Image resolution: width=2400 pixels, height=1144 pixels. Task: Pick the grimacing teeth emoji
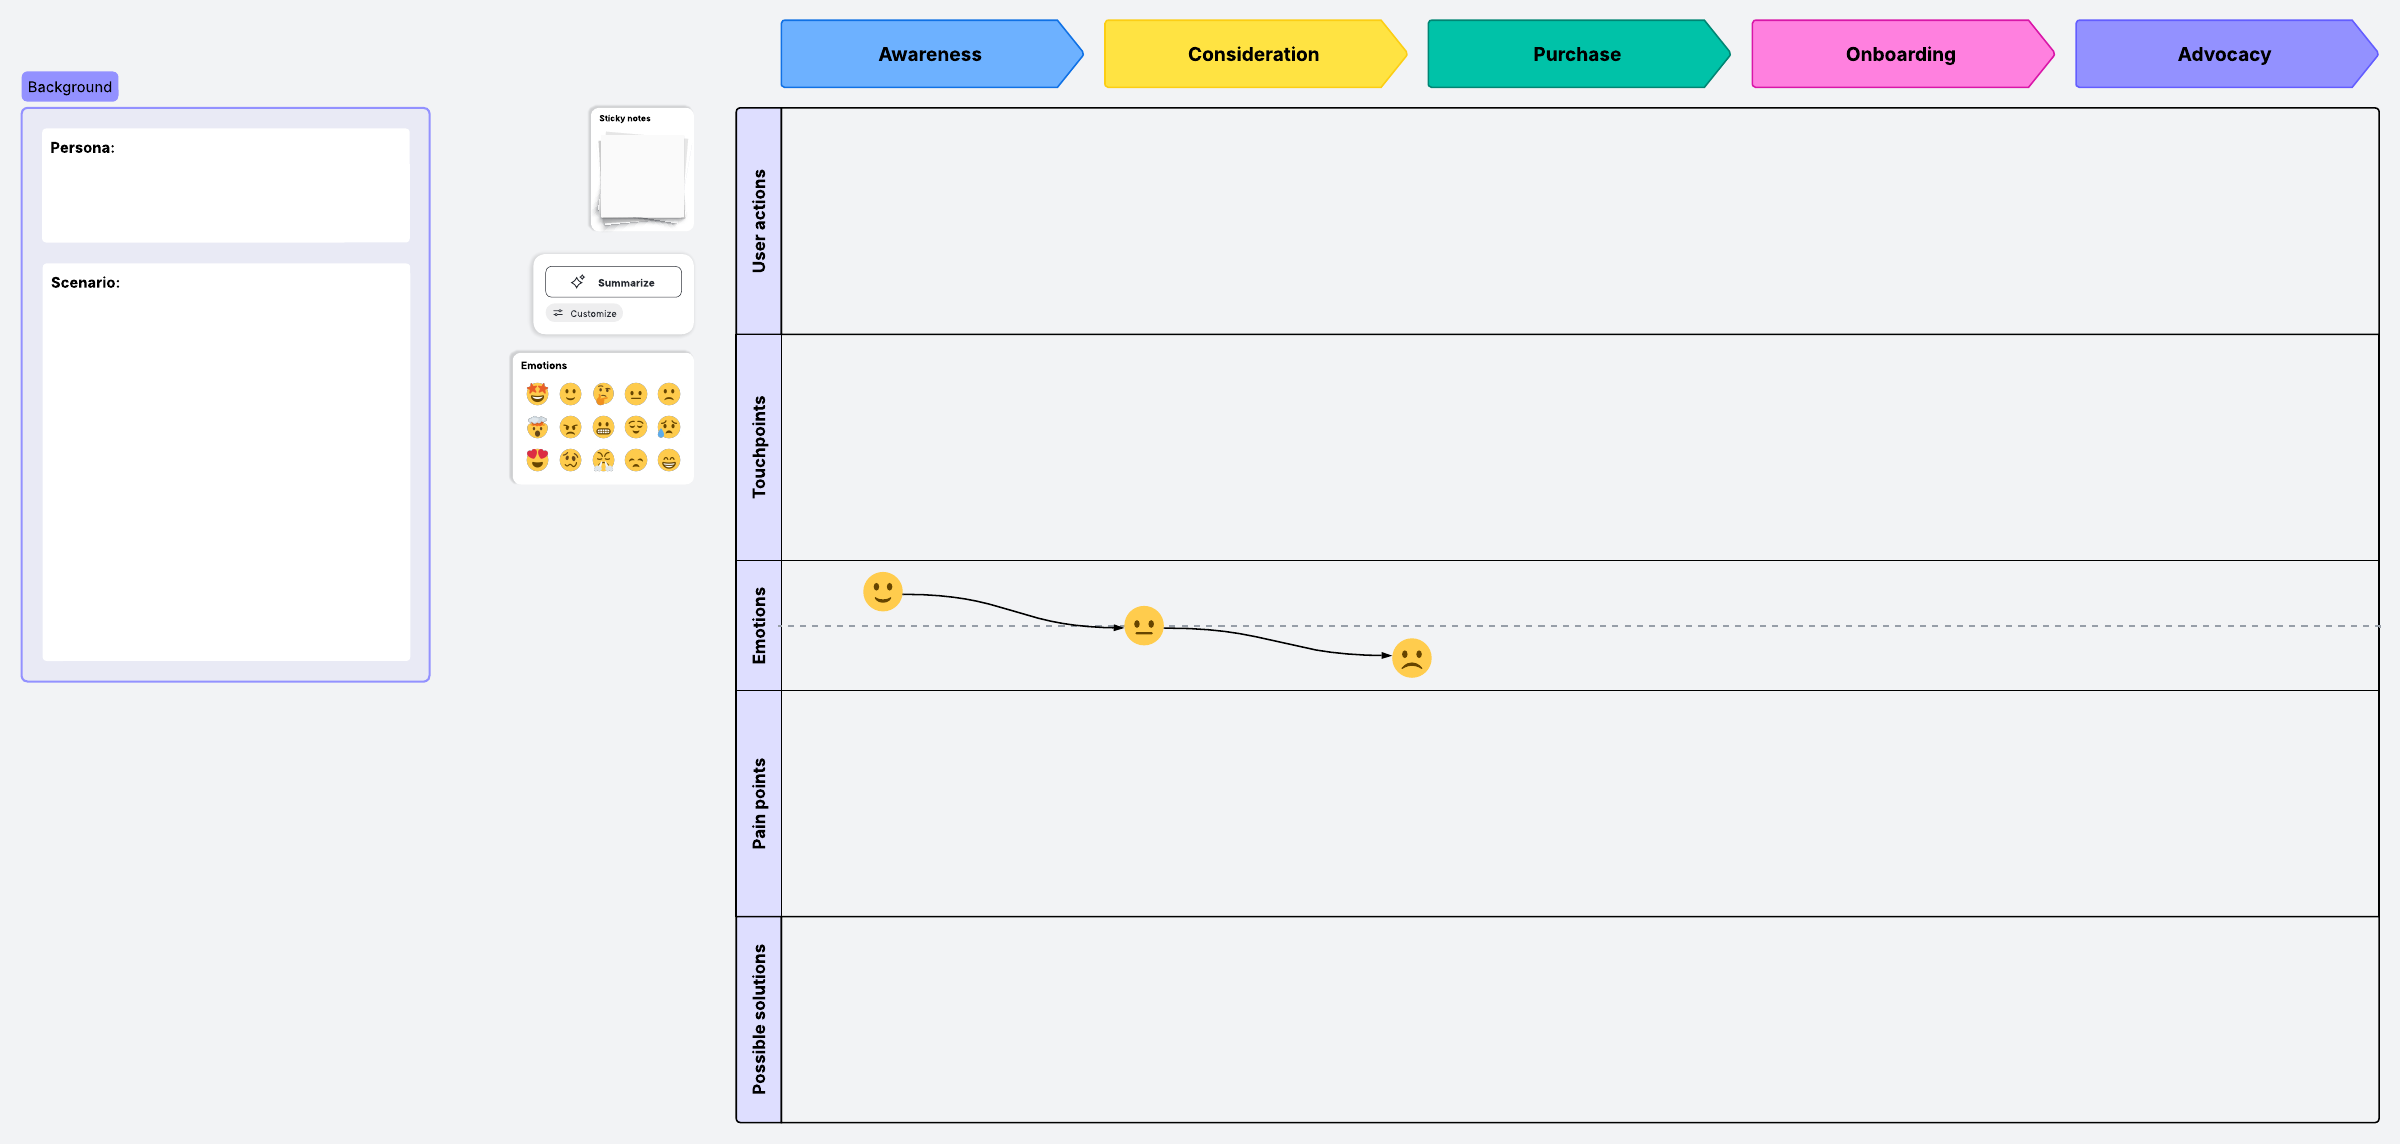tap(603, 428)
